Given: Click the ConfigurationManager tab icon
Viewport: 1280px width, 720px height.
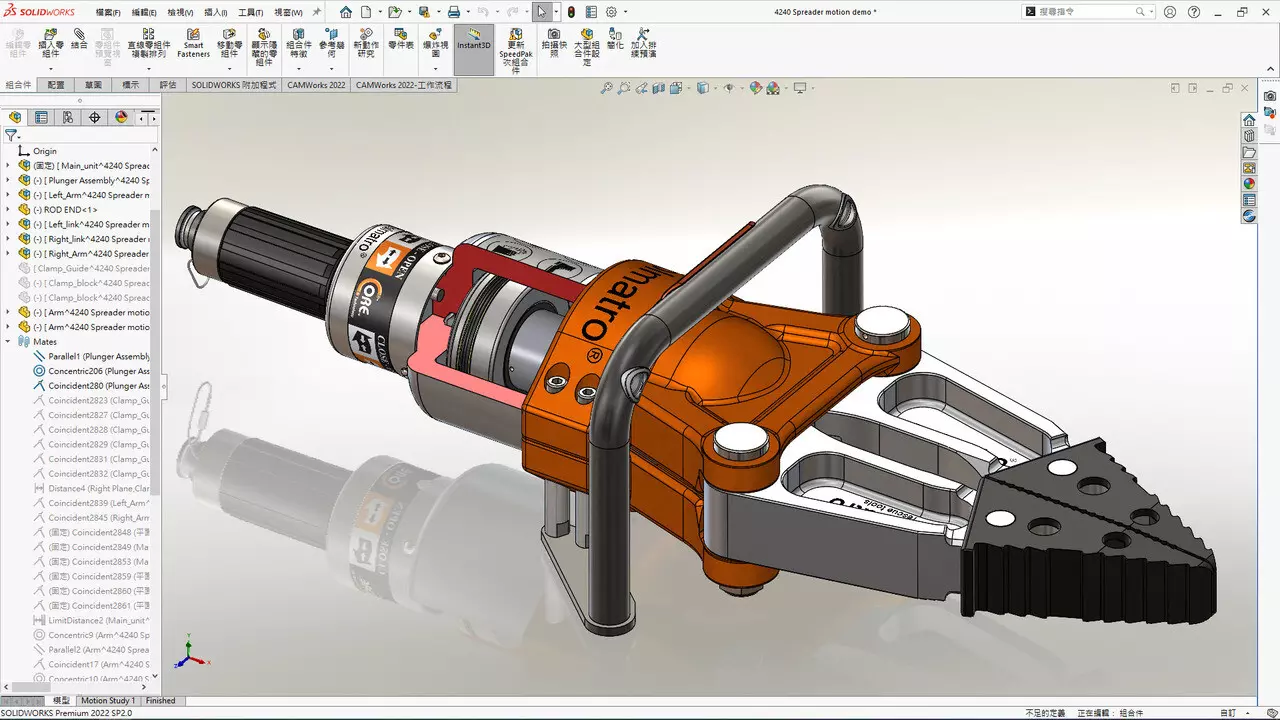Looking at the screenshot, I should (x=68, y=117).
